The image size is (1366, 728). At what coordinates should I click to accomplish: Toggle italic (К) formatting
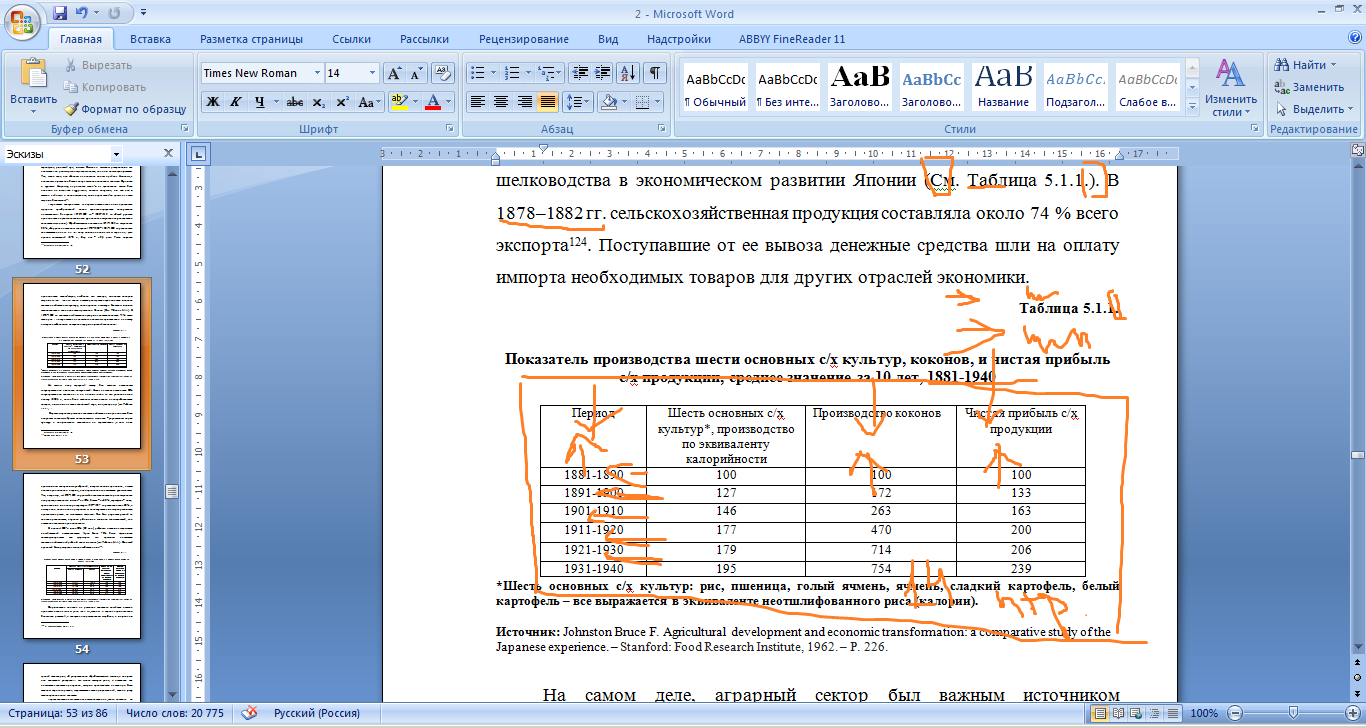236,102
